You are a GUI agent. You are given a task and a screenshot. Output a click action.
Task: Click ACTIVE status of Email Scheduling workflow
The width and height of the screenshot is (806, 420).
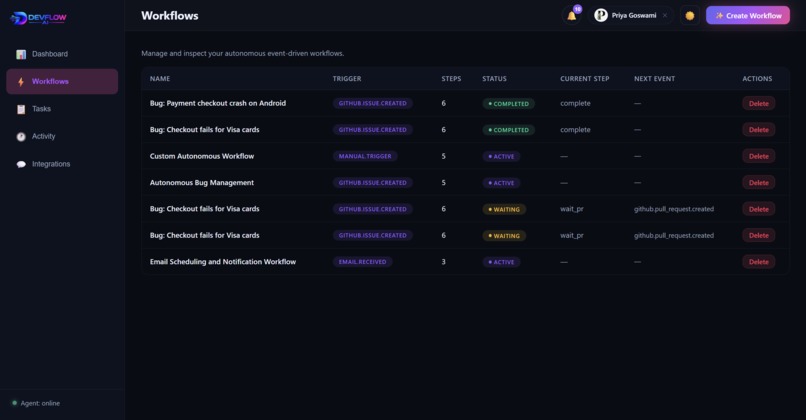[501, 262]
